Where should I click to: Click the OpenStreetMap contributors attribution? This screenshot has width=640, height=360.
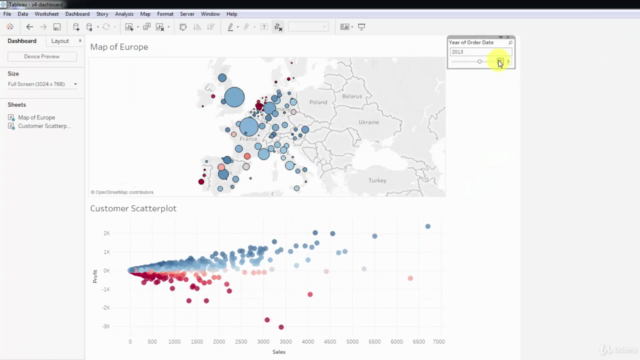(x=122, y=192)
